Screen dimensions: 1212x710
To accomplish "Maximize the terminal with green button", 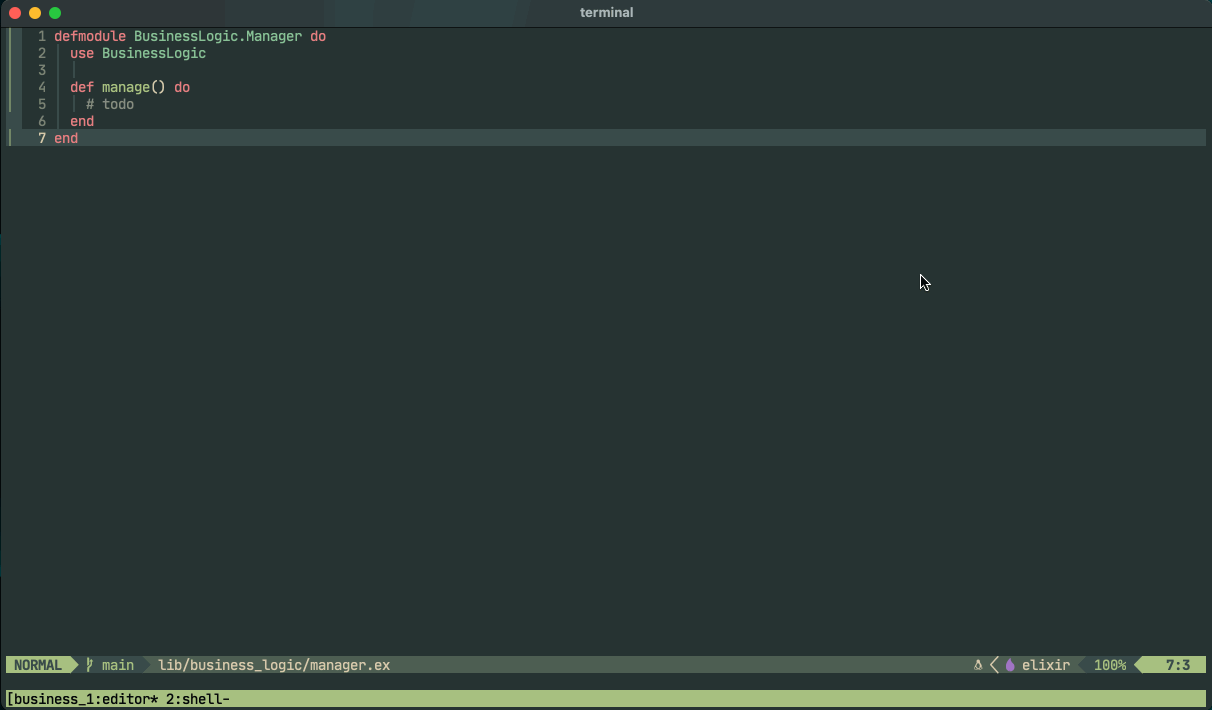I will coord(55,13).
